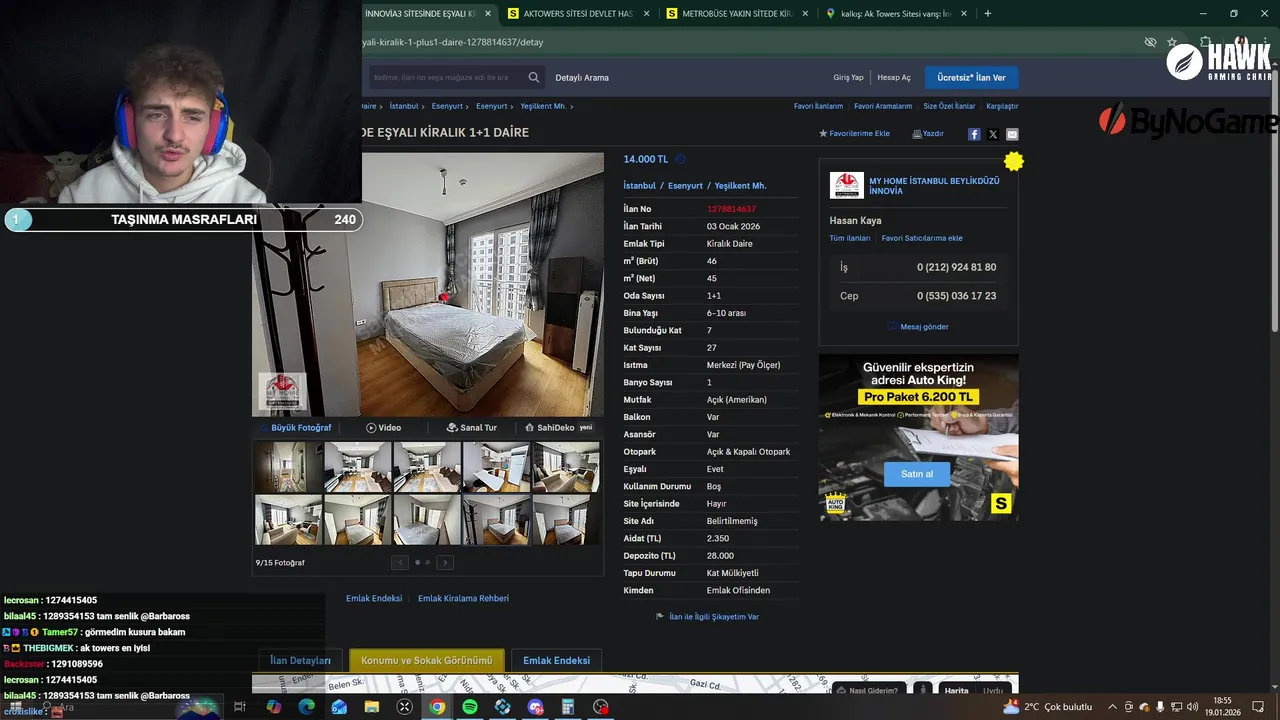
Task: Close the Ak Towers Sitesi maps tab
Action: 964,13
